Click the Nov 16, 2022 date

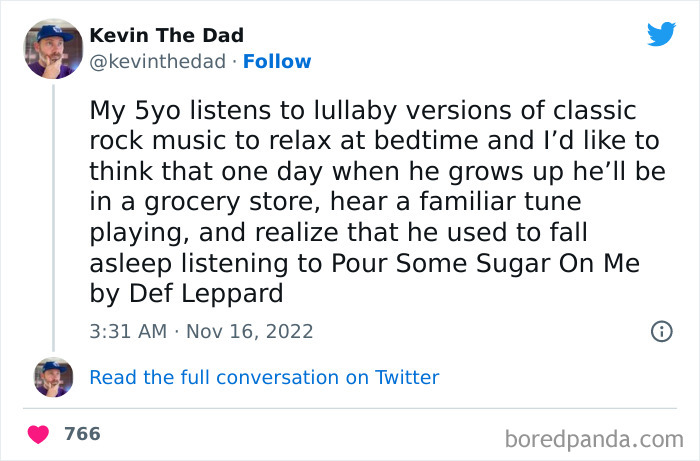point(249,331)
